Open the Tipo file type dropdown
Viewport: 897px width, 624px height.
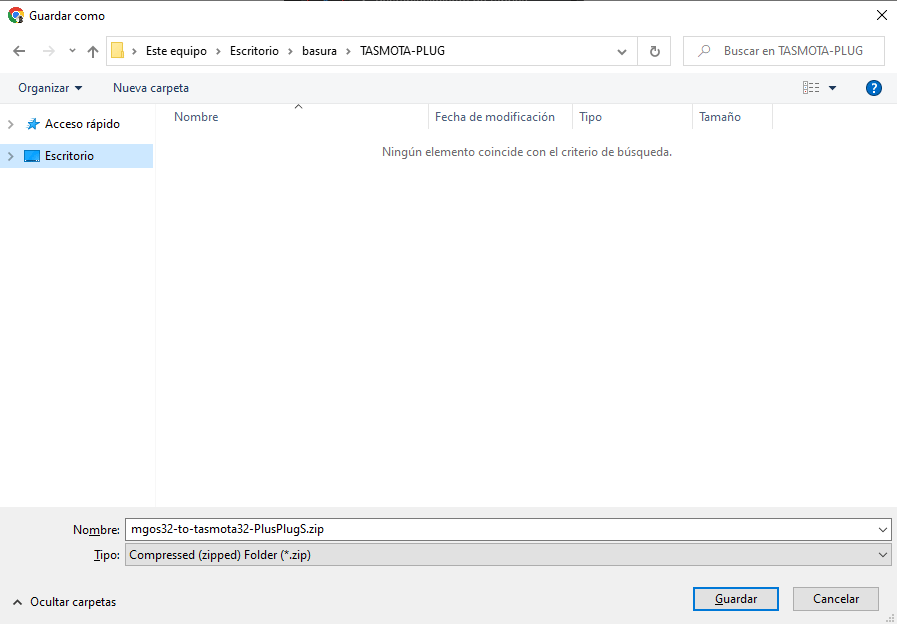pyautogui.click(x=507, y=555)
